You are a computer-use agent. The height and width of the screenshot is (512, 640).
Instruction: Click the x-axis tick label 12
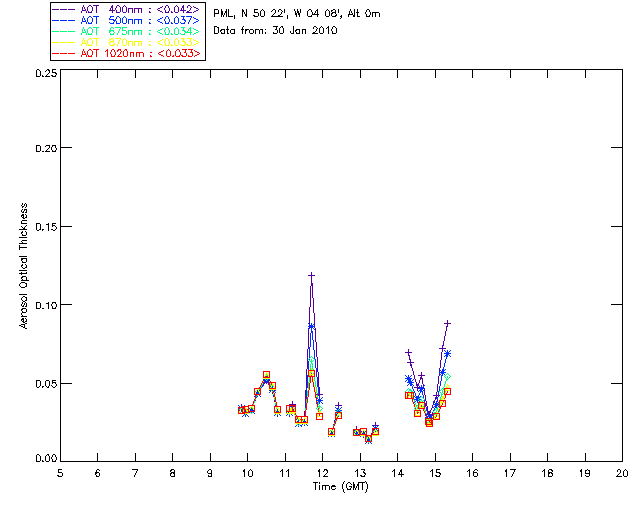pyautogui.click(x=322, y=474)
